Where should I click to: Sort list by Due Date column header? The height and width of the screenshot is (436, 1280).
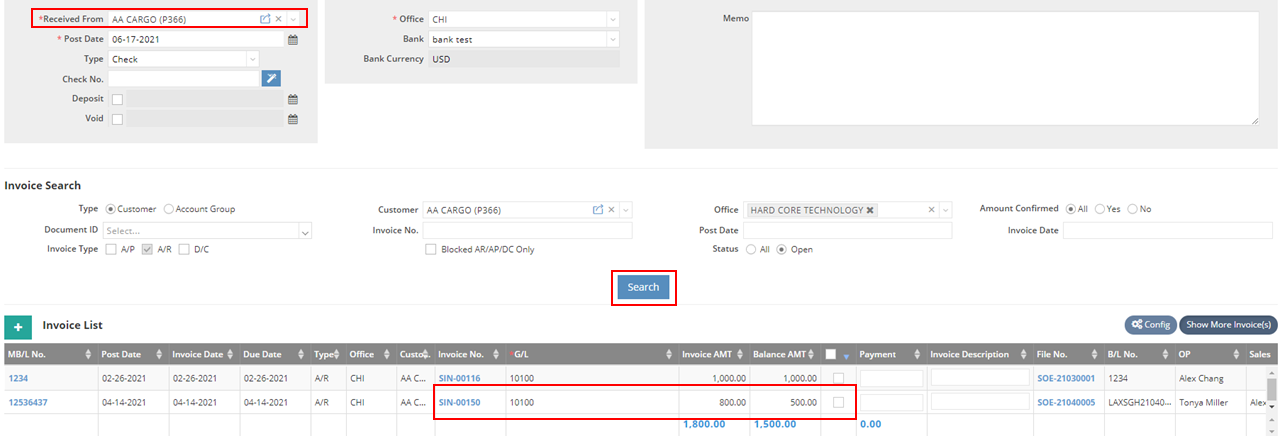coord(266,355)
